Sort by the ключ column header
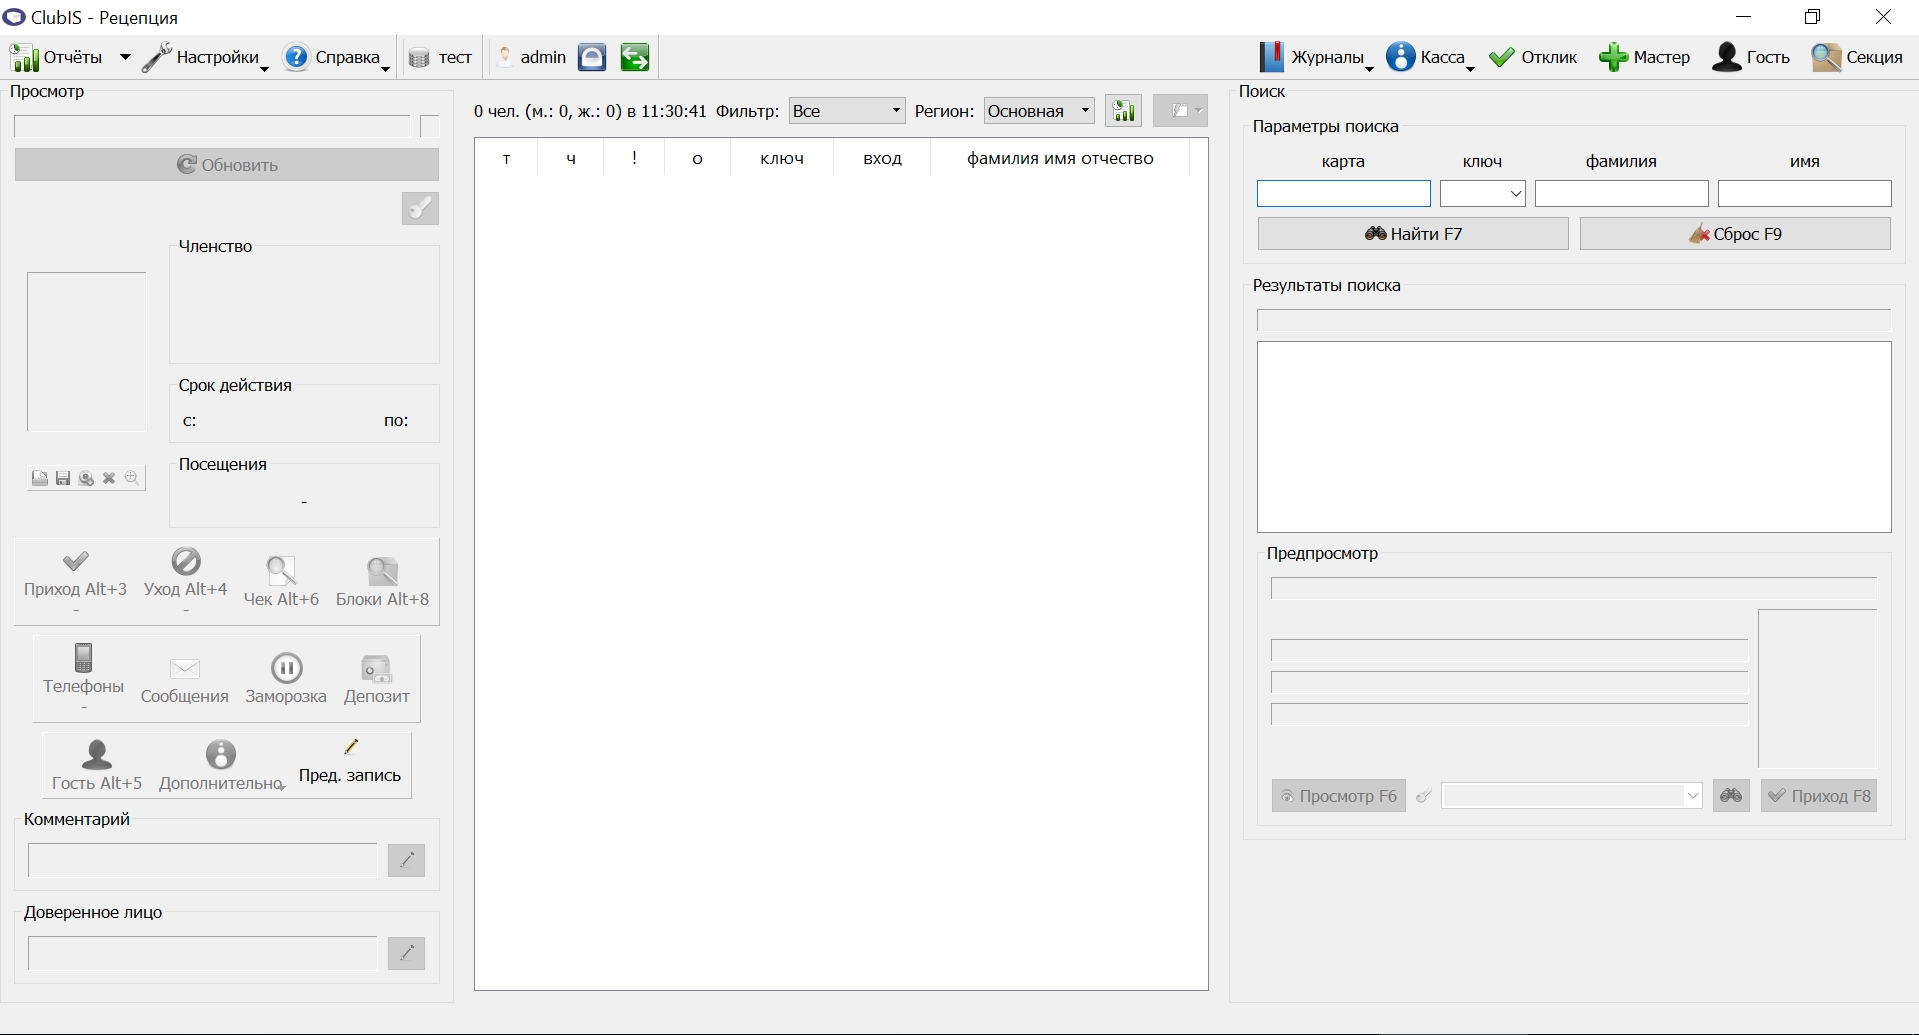Viewport: 1919px width, 1035px height. (782, 158)
